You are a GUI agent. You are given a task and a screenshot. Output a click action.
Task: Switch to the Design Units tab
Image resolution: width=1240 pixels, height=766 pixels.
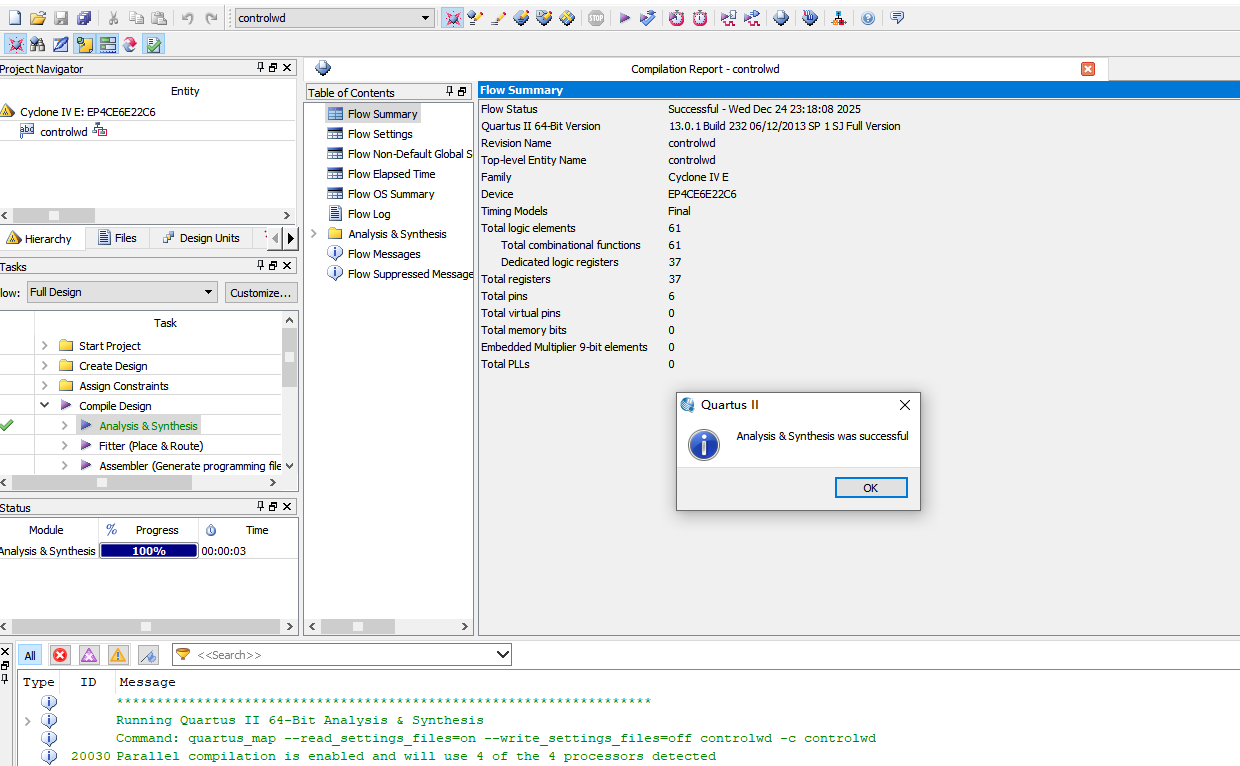pyautogui.click(x=201, y=238)
